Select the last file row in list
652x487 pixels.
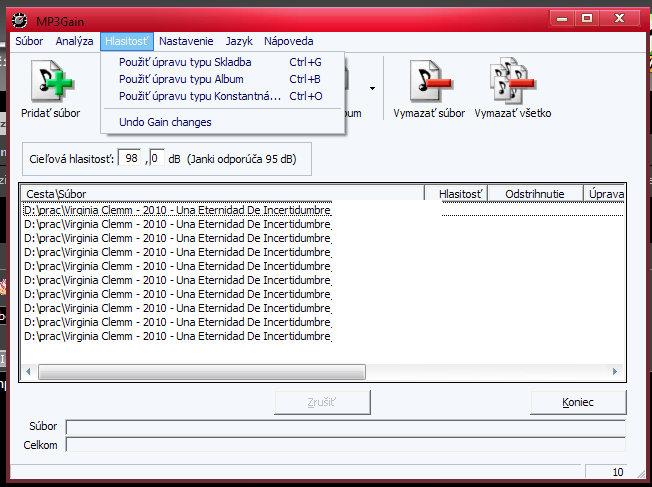(323, 336)
